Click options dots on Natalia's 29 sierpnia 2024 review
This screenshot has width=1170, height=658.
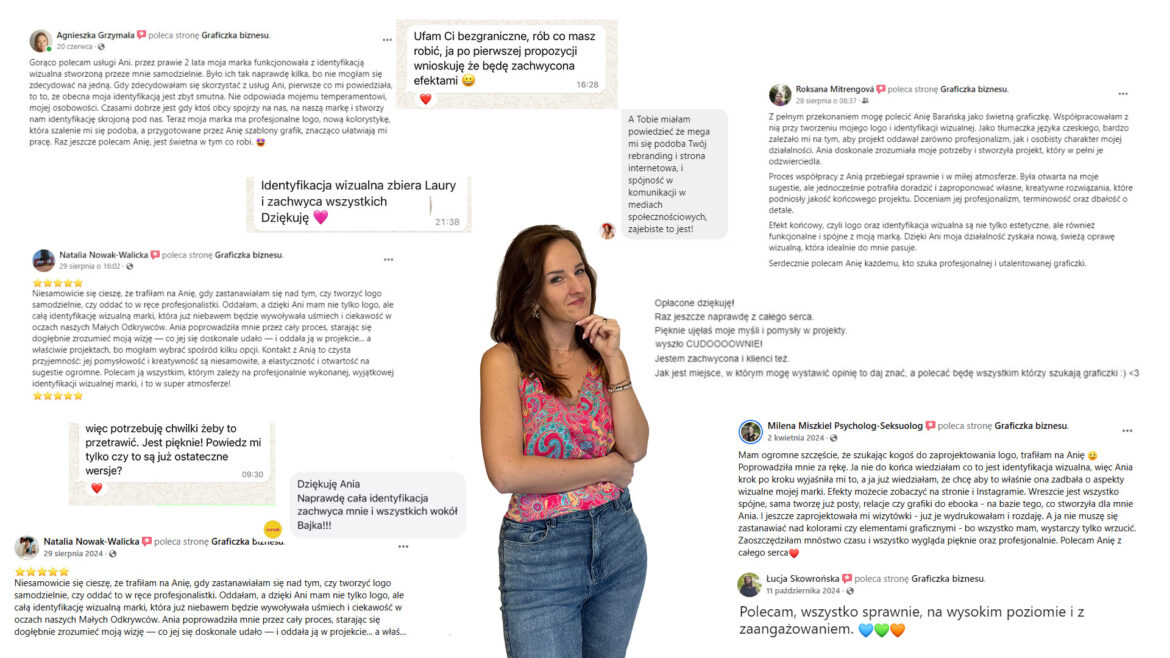coord(403,547)
